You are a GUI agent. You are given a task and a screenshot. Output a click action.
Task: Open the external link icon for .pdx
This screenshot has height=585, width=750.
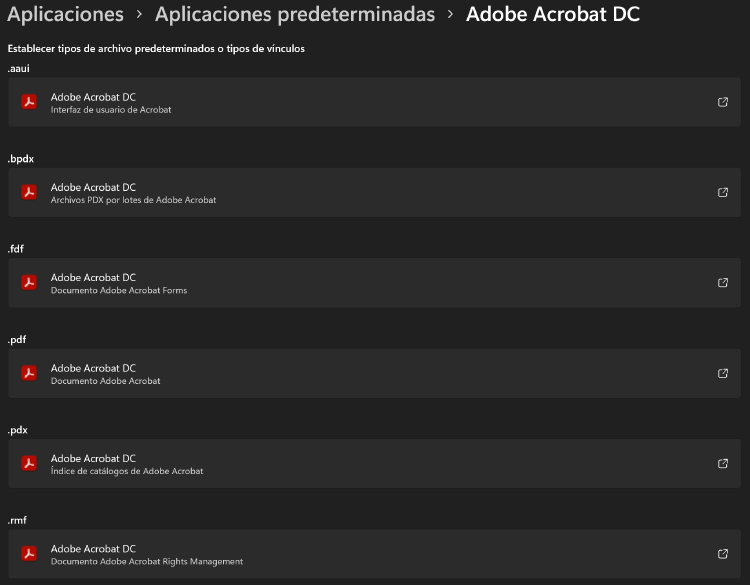pos(723,463)
